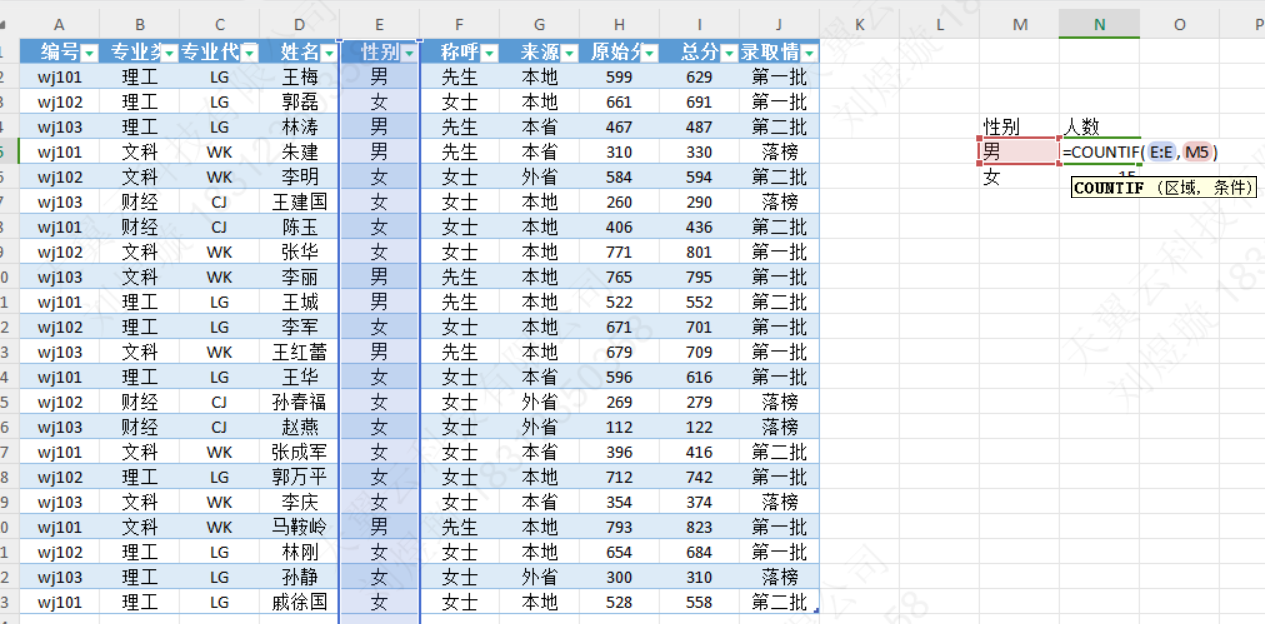1265x624 pixels.
Task: Select column H header
Action: click(619, 24)
